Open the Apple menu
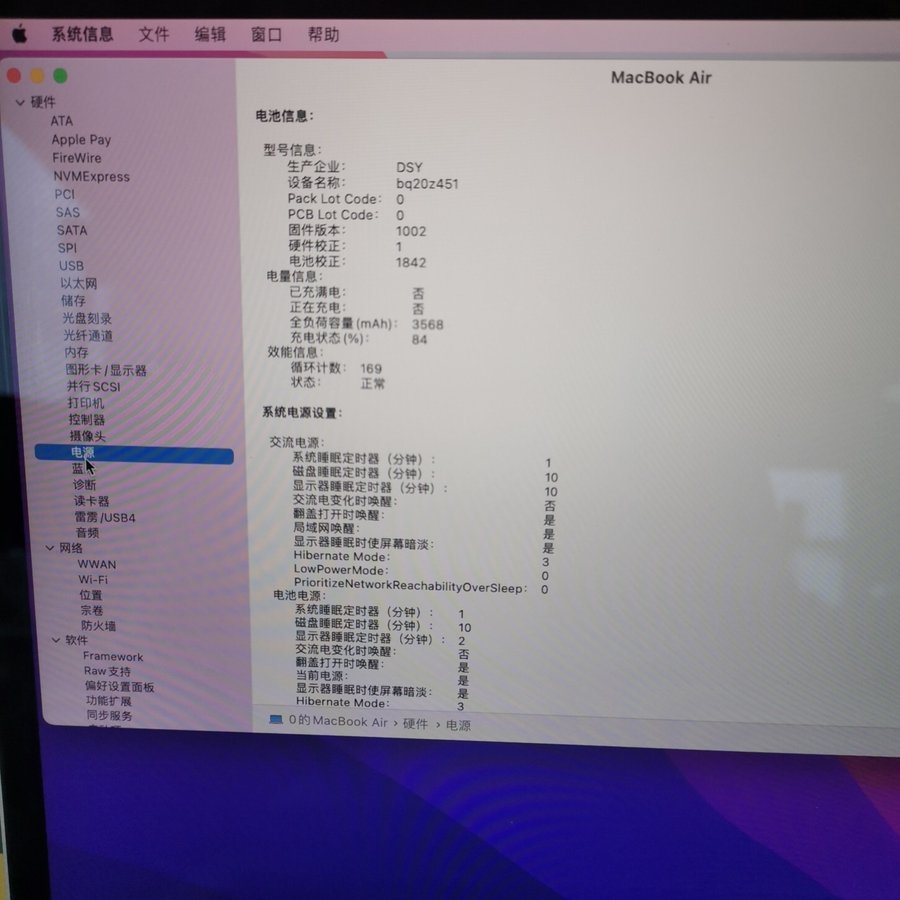Image resolution: width=900 pixels, height=900 pixels. click(x=20, y=34)
